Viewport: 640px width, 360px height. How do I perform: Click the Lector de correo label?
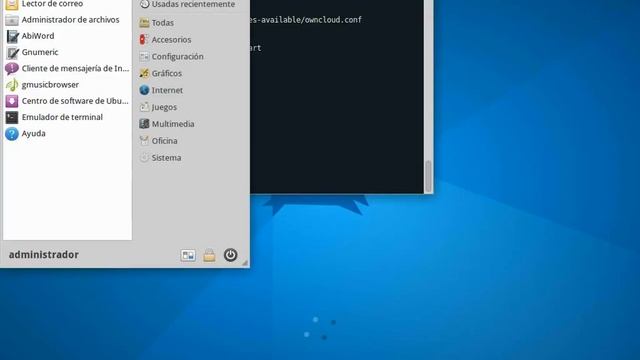pyautogui.click(x=52, y=4)
